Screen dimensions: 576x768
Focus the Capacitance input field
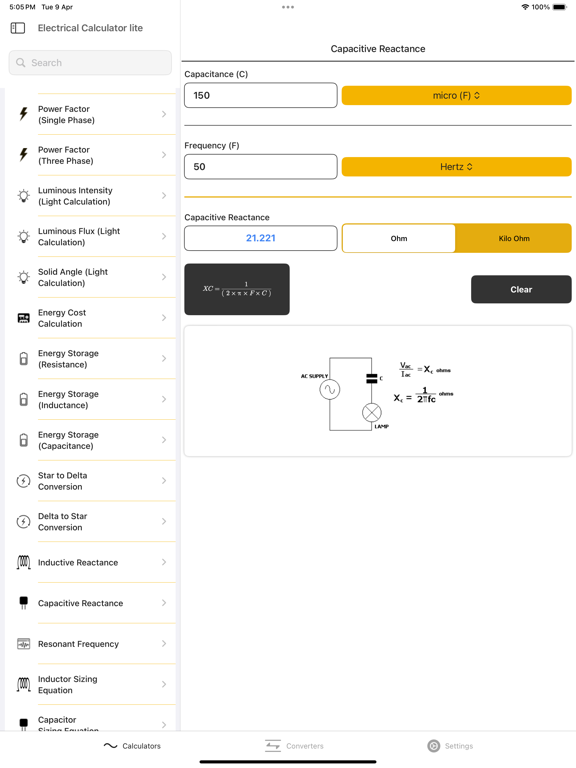(x=261, y=96)
